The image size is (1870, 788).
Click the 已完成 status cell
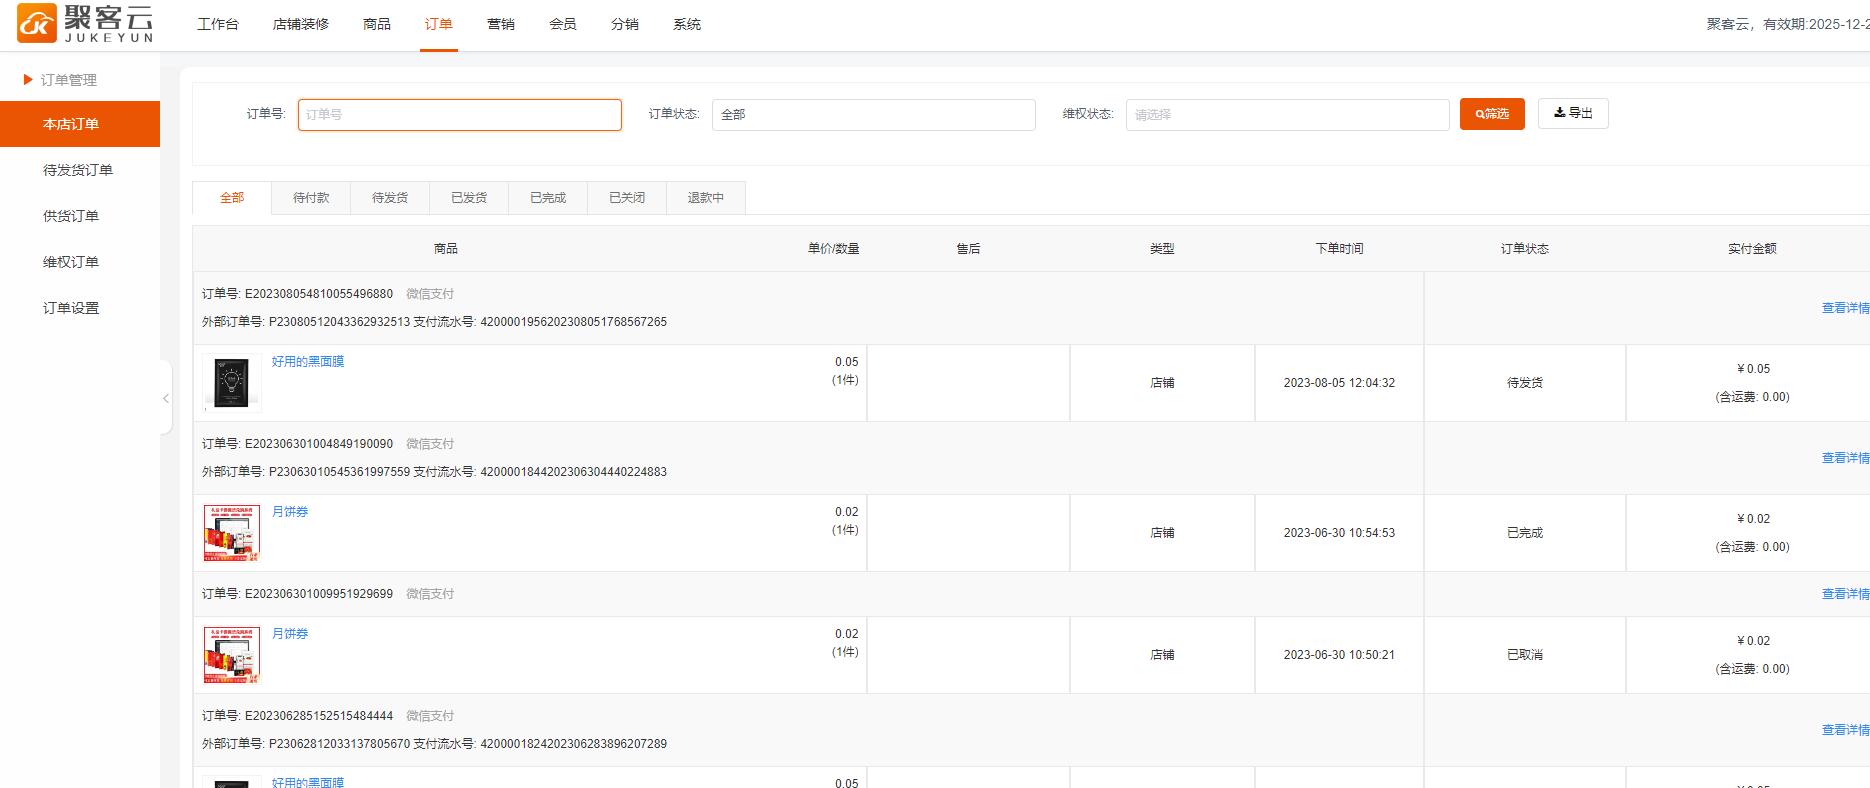1525,533
